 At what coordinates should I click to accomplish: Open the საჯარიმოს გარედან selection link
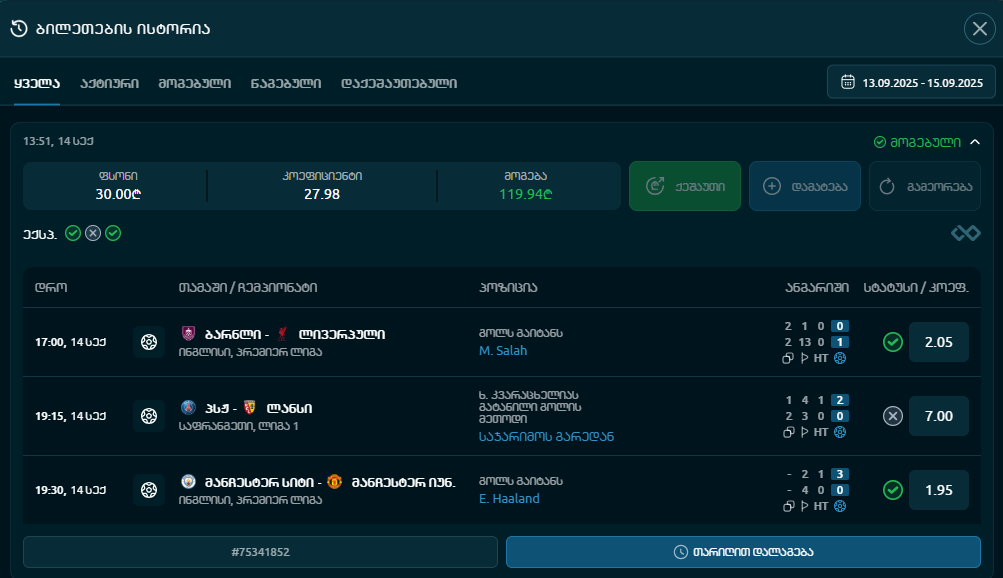point(546,437)
